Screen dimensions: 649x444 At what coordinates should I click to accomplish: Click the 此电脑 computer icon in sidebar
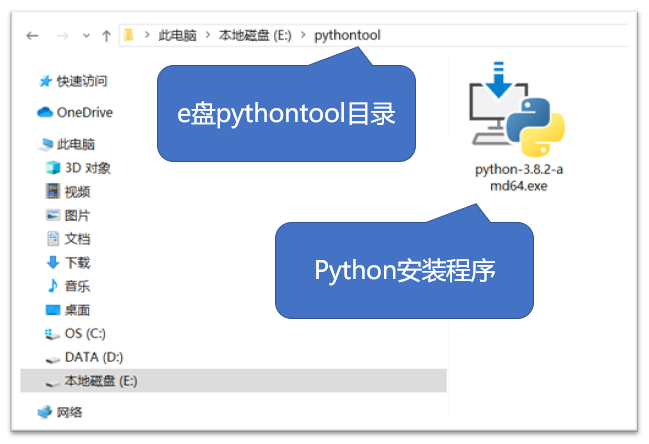point(46,144)
